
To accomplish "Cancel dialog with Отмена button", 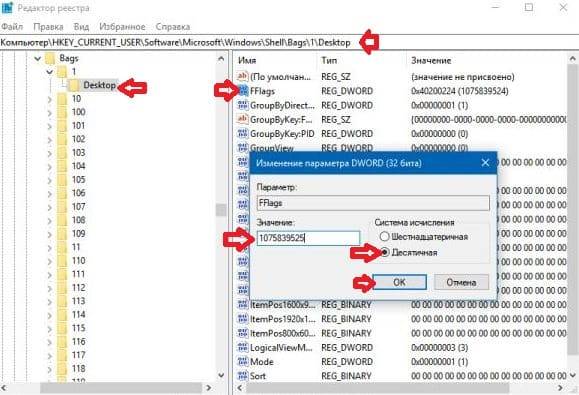I will coord(461,282).
